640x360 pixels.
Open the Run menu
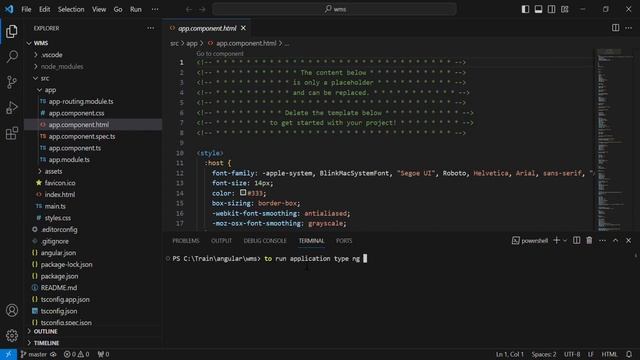(x=136, y=9)
